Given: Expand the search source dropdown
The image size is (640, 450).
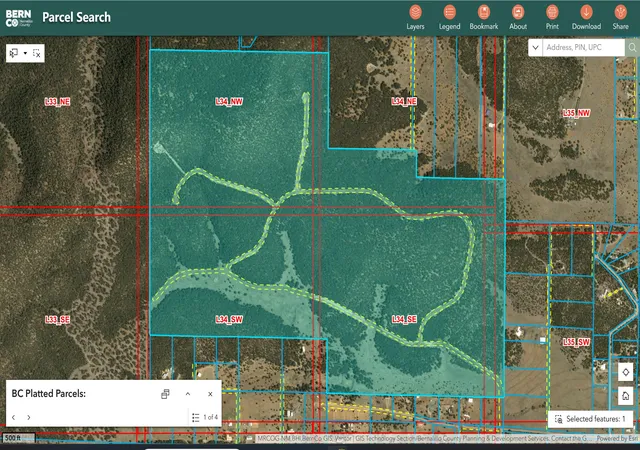Looking at the screenshot, I should click(535, 47).
